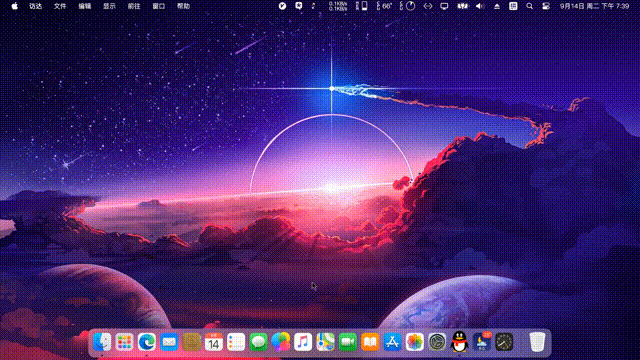Open the volume control in menu bar

point(480,6)
